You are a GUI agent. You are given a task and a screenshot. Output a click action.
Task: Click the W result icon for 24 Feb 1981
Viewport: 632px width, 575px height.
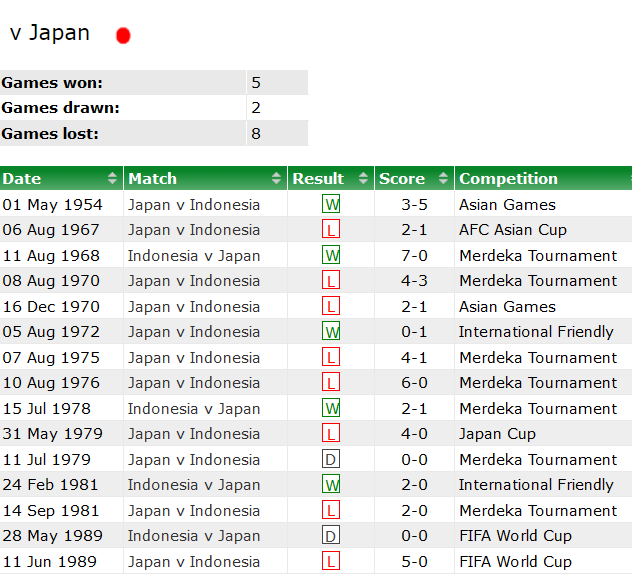(331, 485)
